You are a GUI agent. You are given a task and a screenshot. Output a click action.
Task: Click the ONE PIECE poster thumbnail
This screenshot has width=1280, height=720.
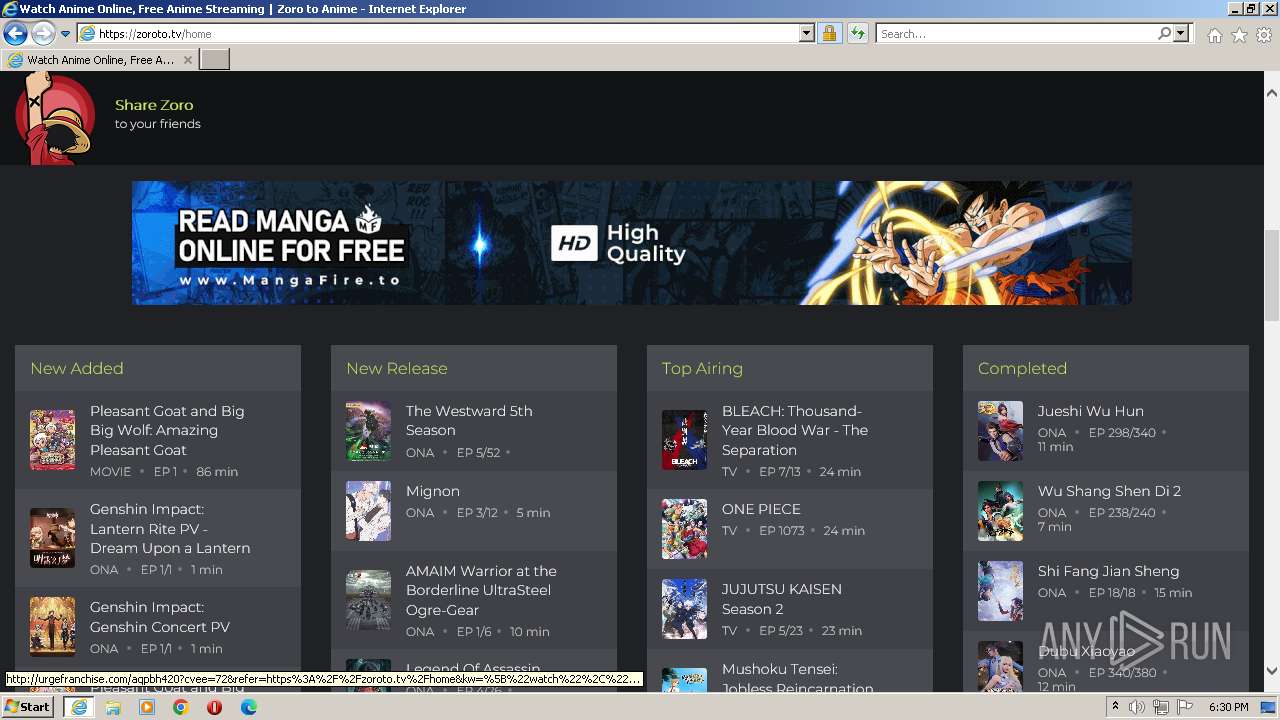(x=684, y=529)
